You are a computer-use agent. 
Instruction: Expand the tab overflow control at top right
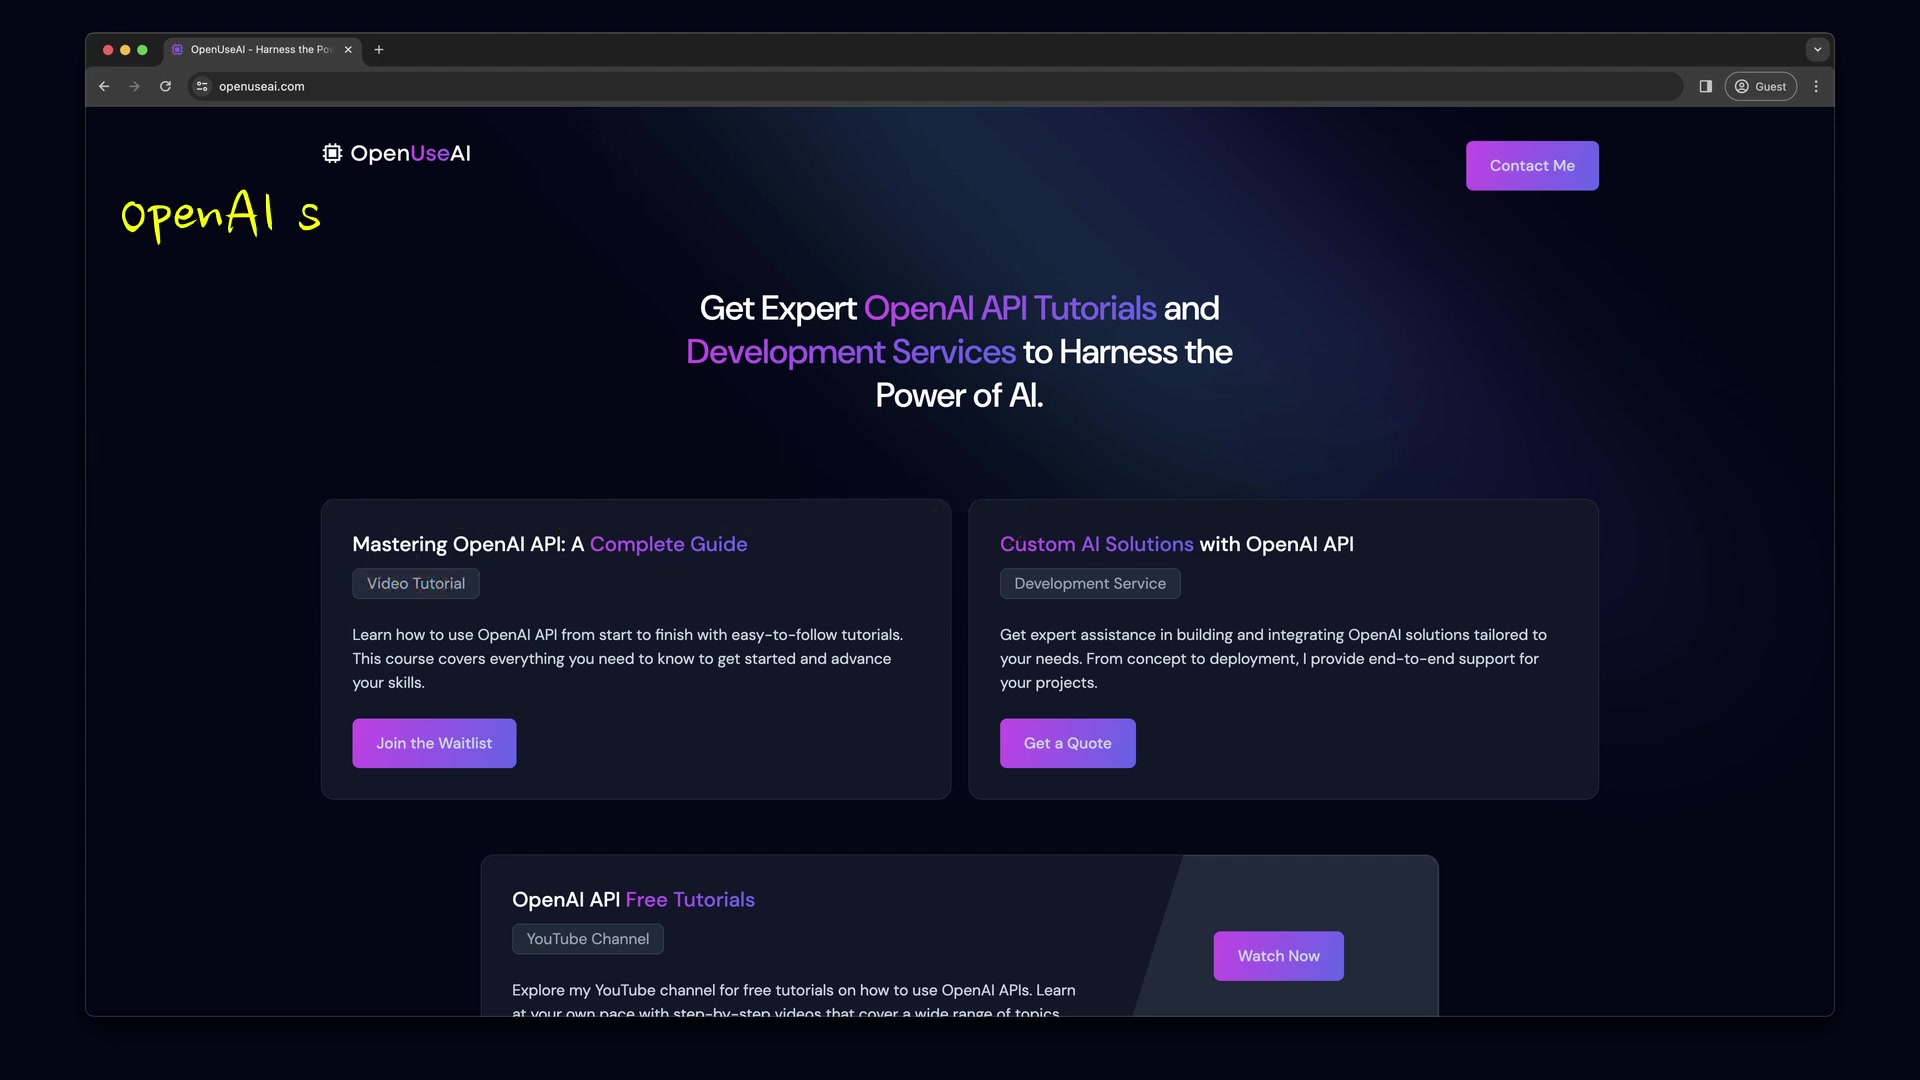[1816, 49]
